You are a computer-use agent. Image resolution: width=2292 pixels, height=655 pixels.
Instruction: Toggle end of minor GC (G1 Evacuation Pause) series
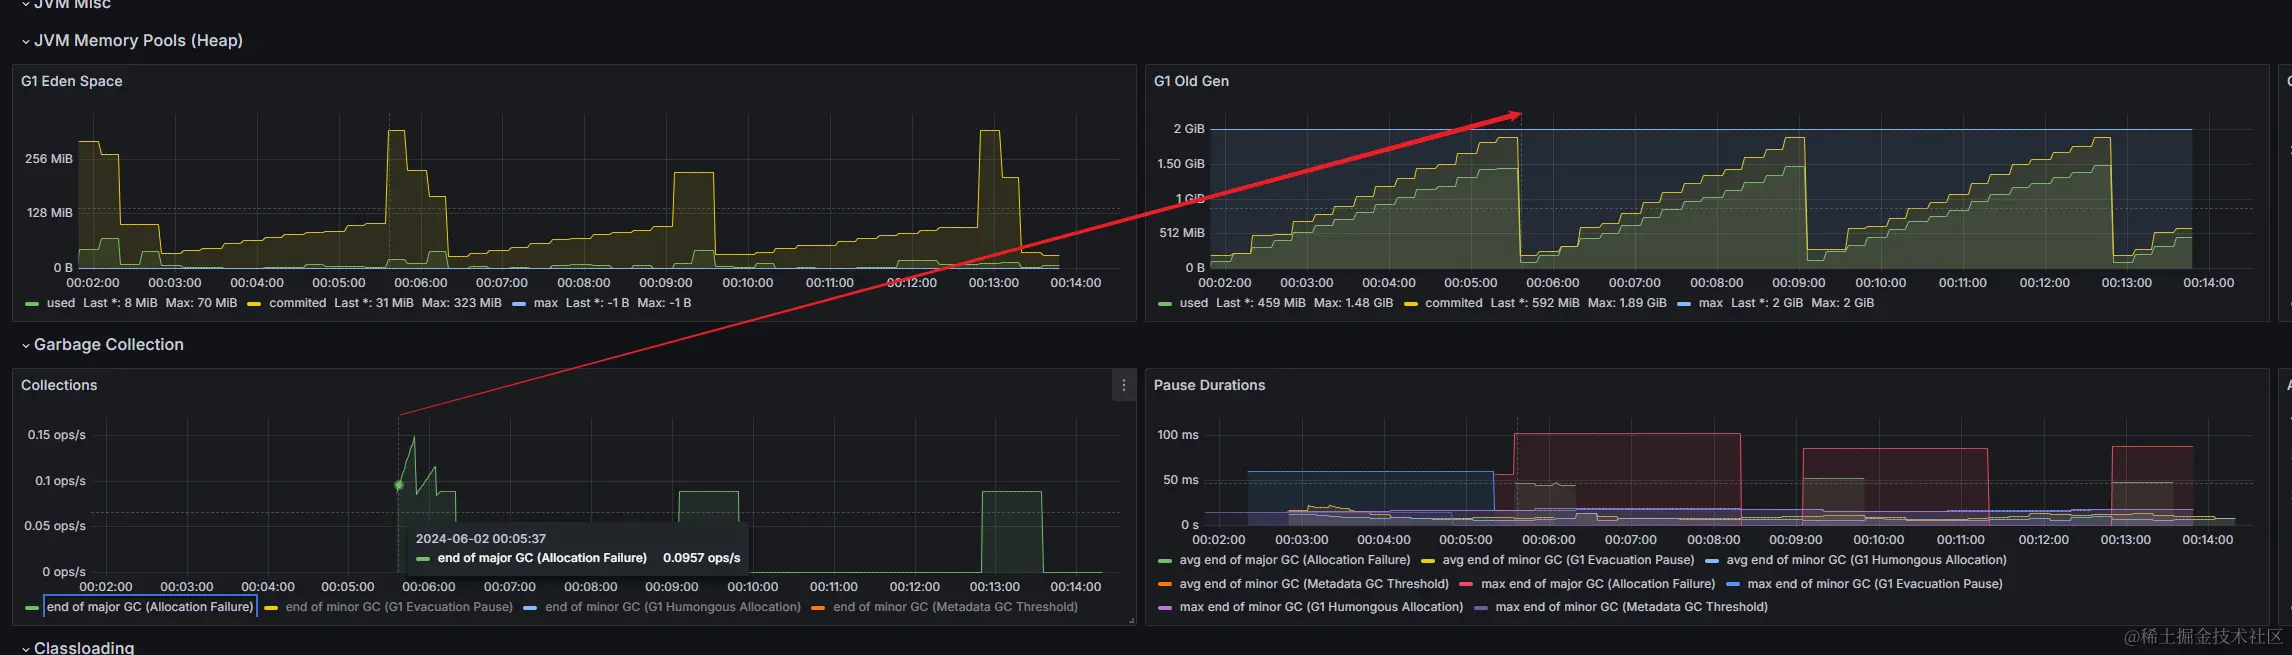(x=399, y=607)
